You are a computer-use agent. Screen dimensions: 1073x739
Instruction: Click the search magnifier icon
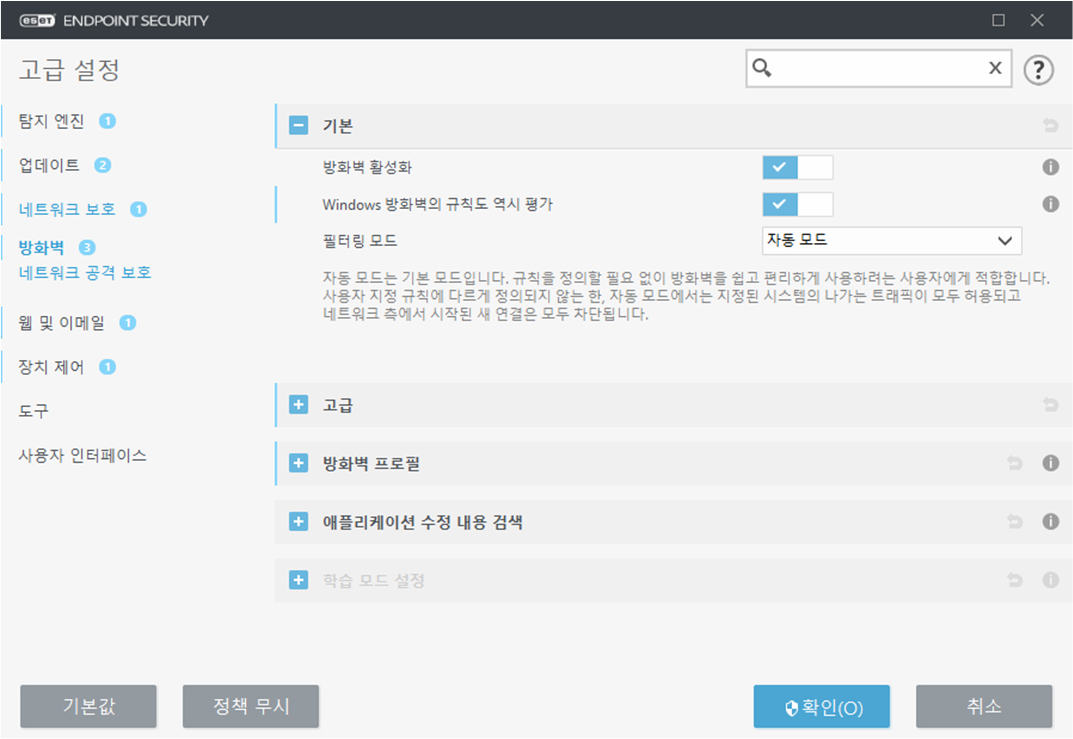point(762,68)
